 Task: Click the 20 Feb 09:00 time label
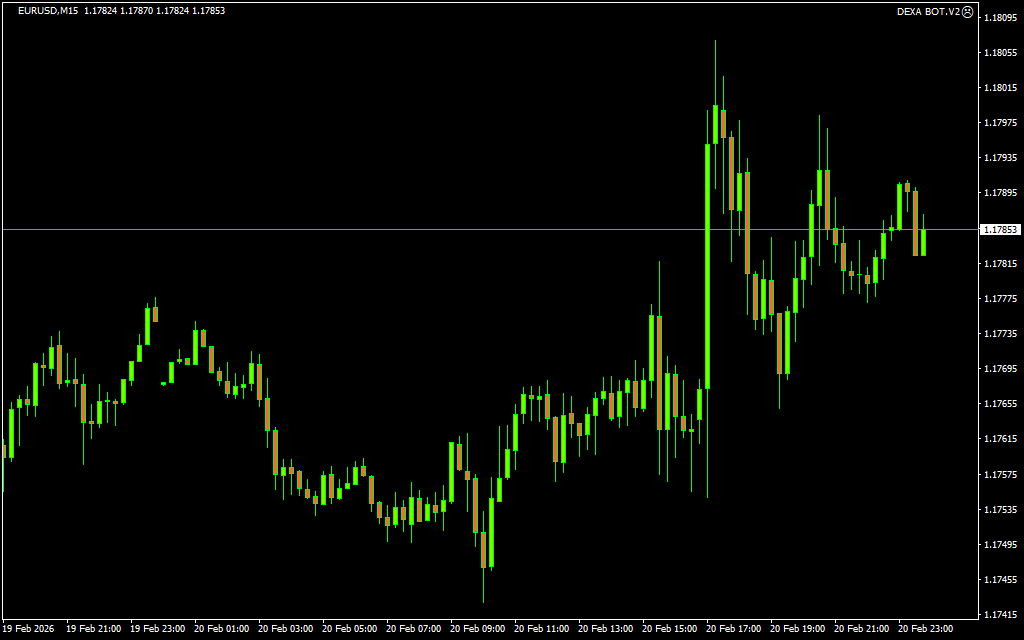click(x=477, y=629)
